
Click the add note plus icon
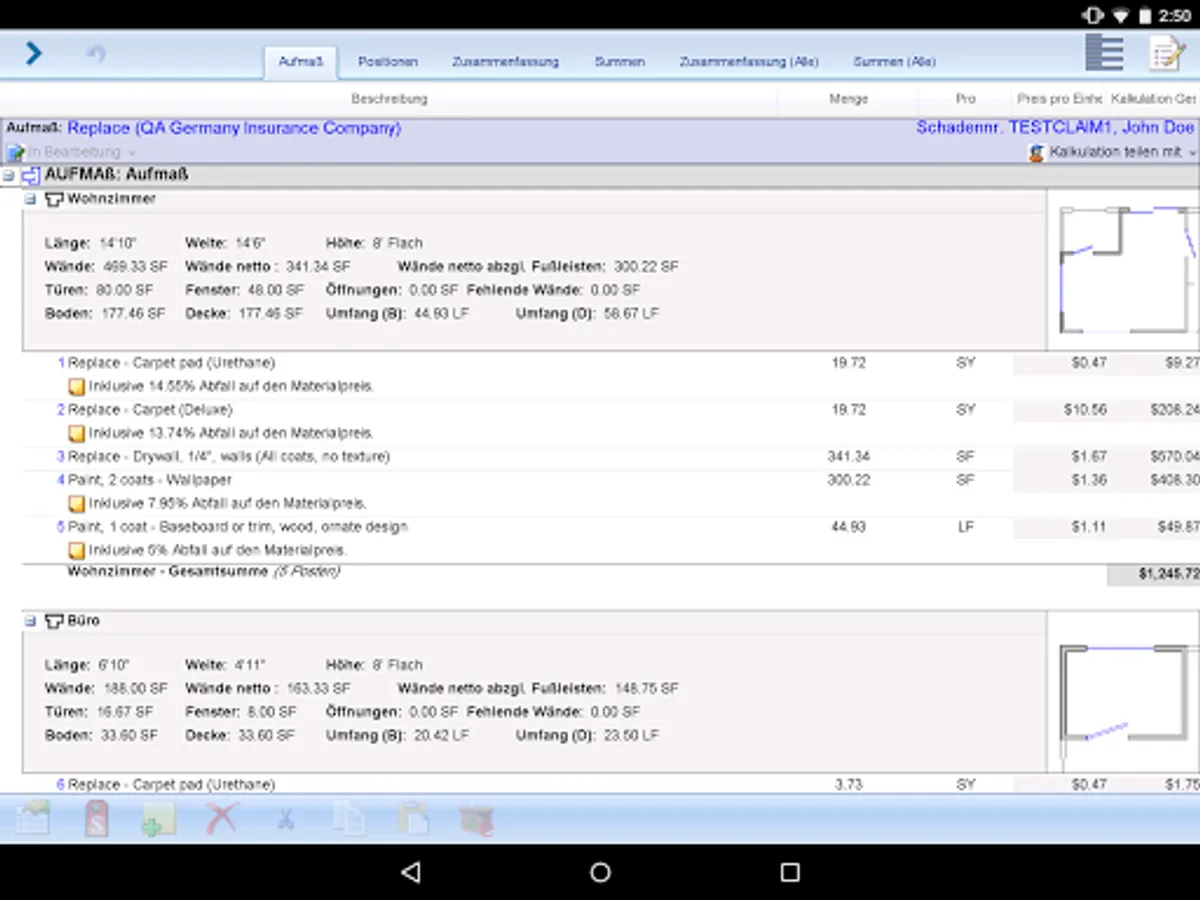(158, 819)
